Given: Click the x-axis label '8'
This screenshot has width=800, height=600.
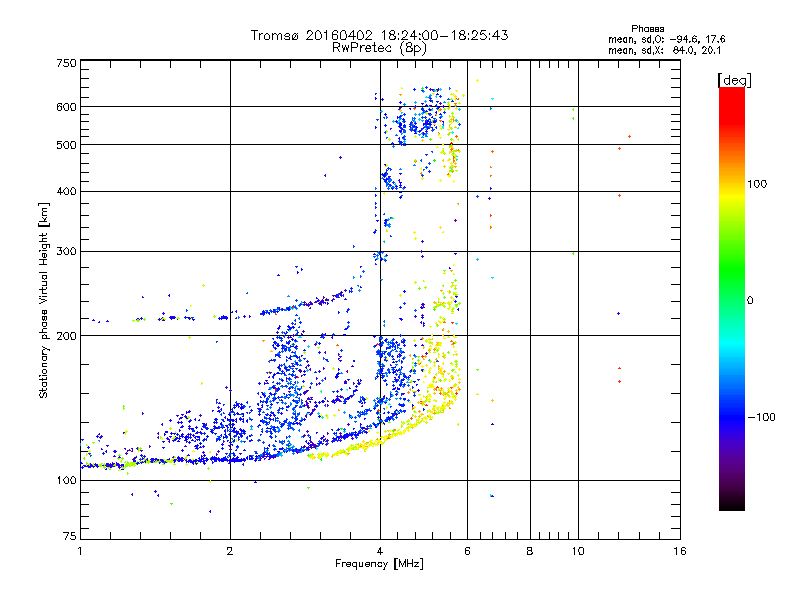Looking at the screenshot, I should pyautogui.click(x=530, y=551).
